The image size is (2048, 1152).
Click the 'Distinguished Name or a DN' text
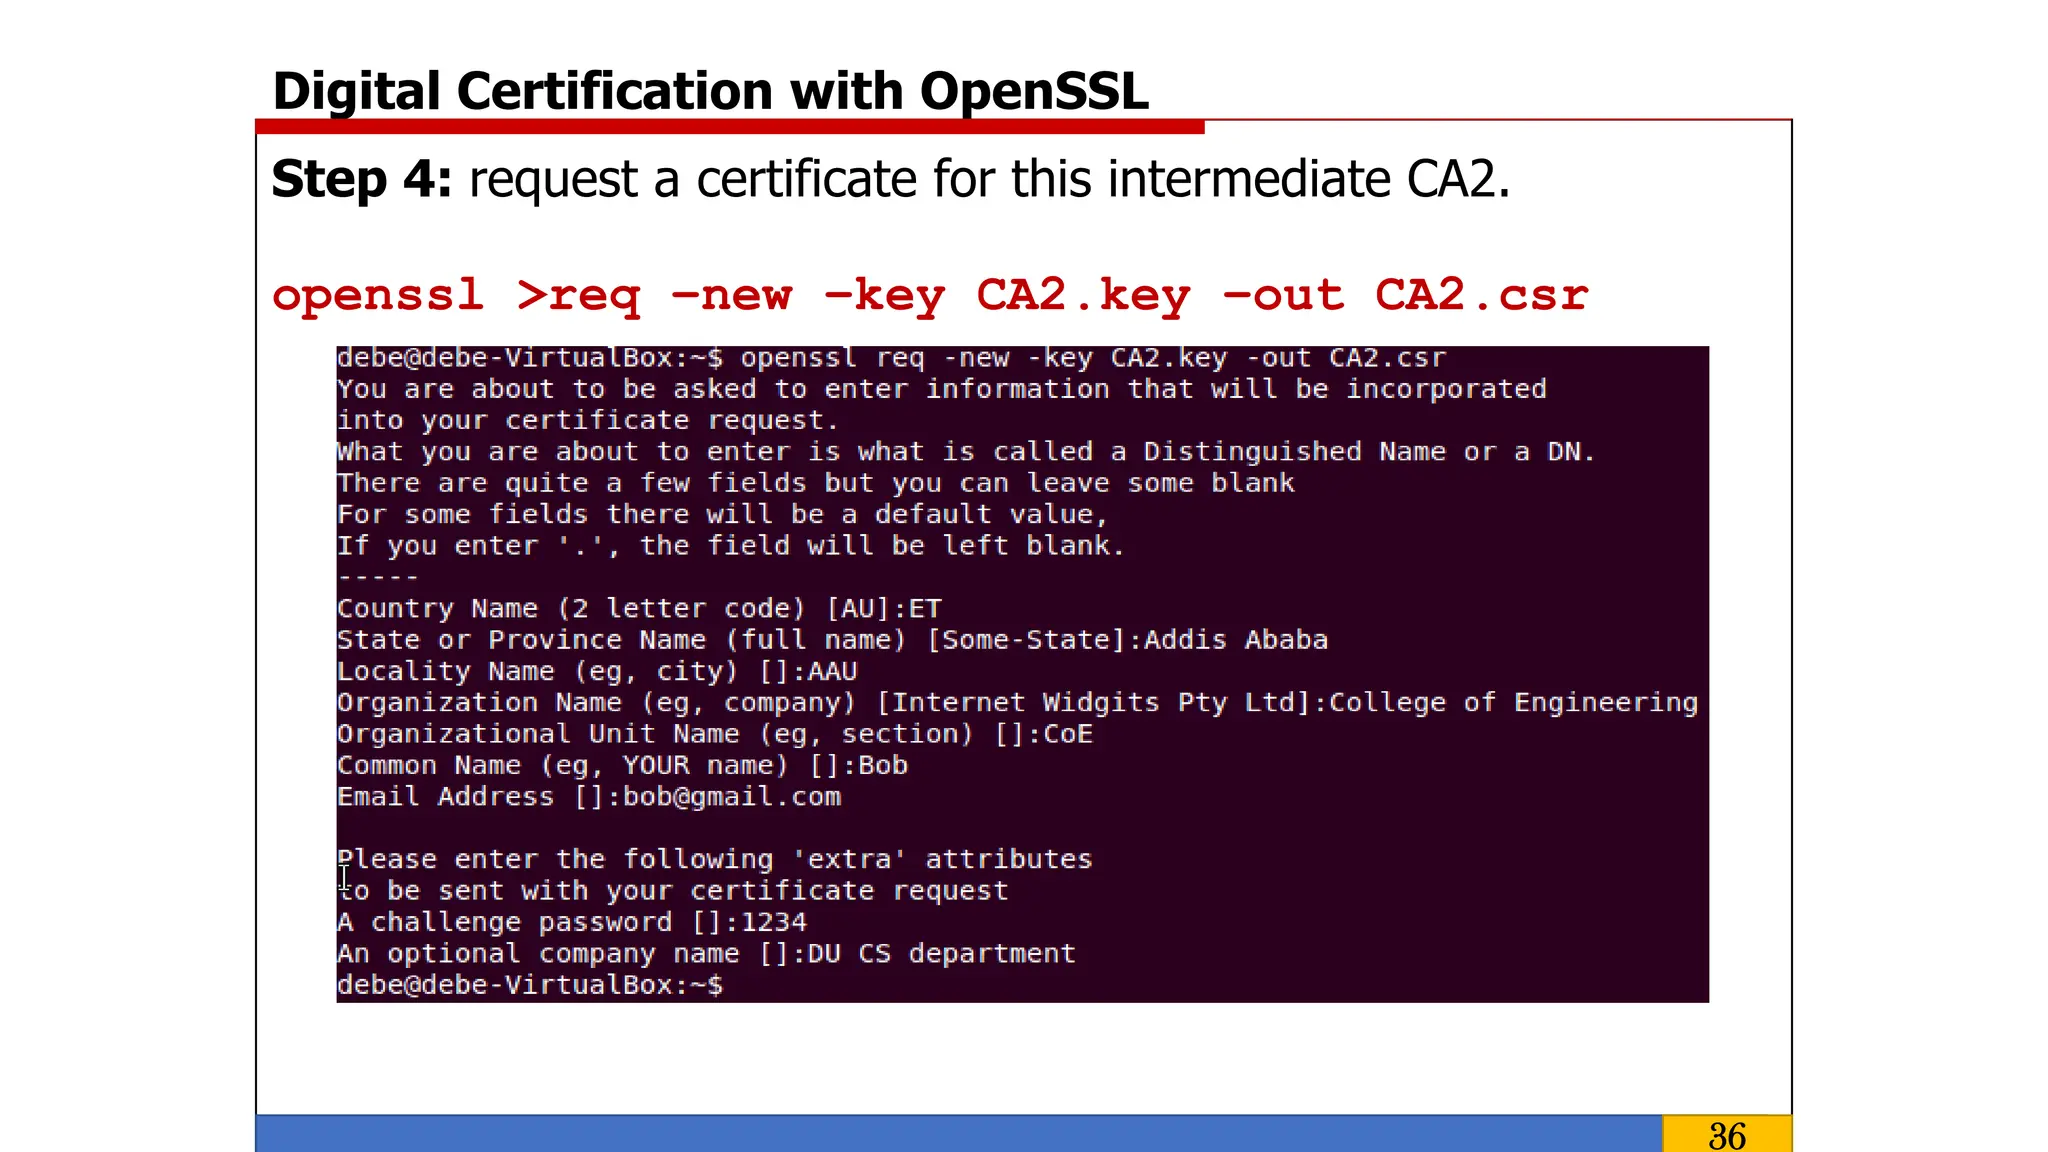coord(1368,452)
